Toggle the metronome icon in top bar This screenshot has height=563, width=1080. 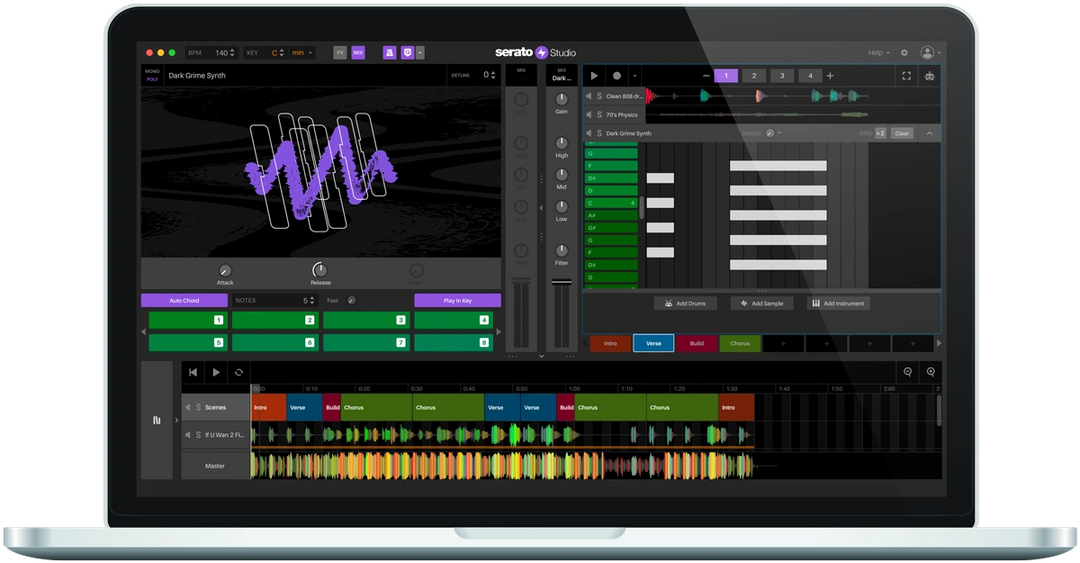click(389, 52)
